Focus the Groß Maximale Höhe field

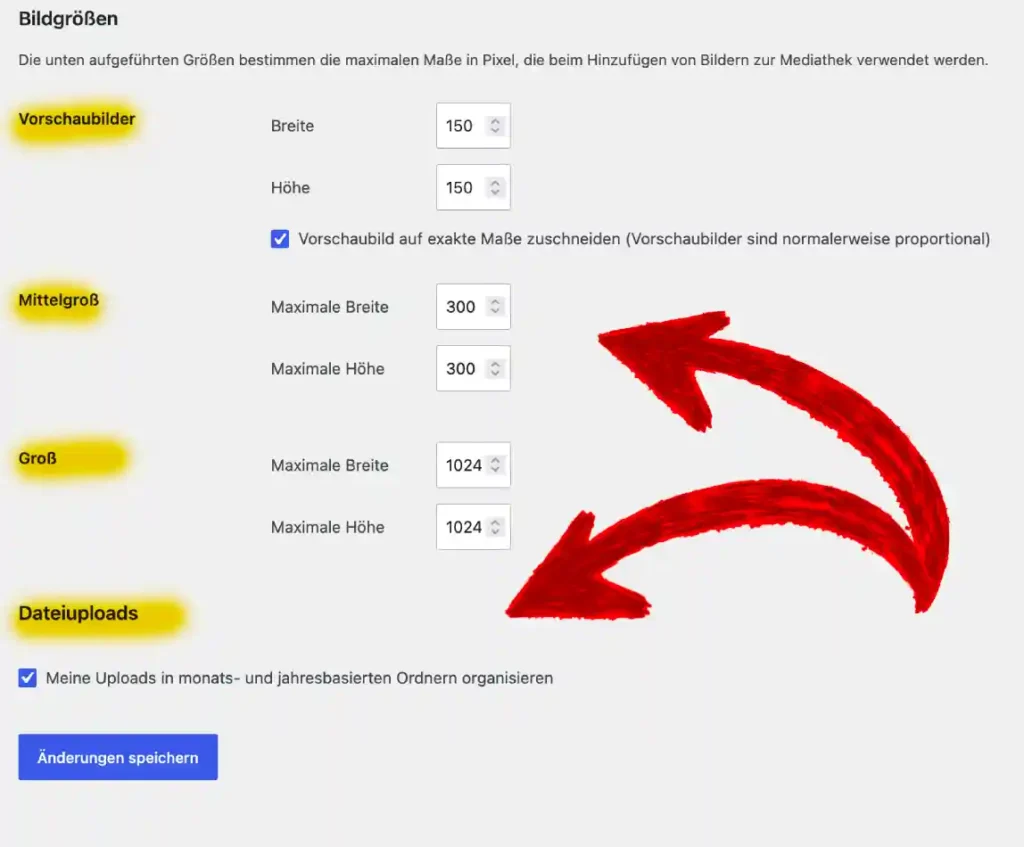click(x=473, y=527)
